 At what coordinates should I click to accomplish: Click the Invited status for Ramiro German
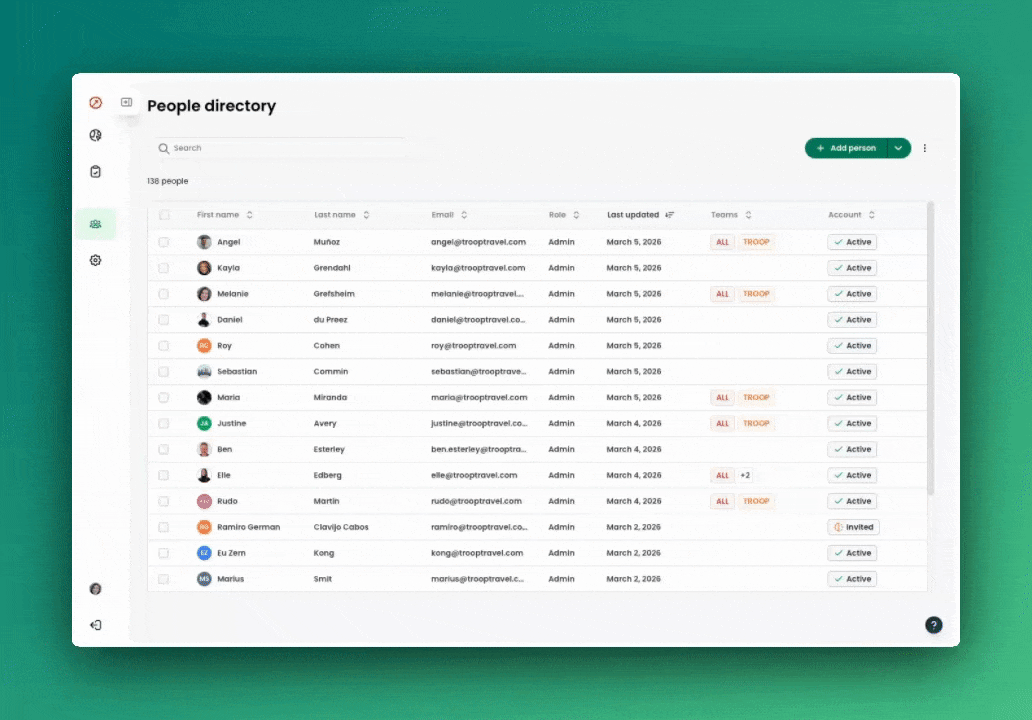coord(853,527)
